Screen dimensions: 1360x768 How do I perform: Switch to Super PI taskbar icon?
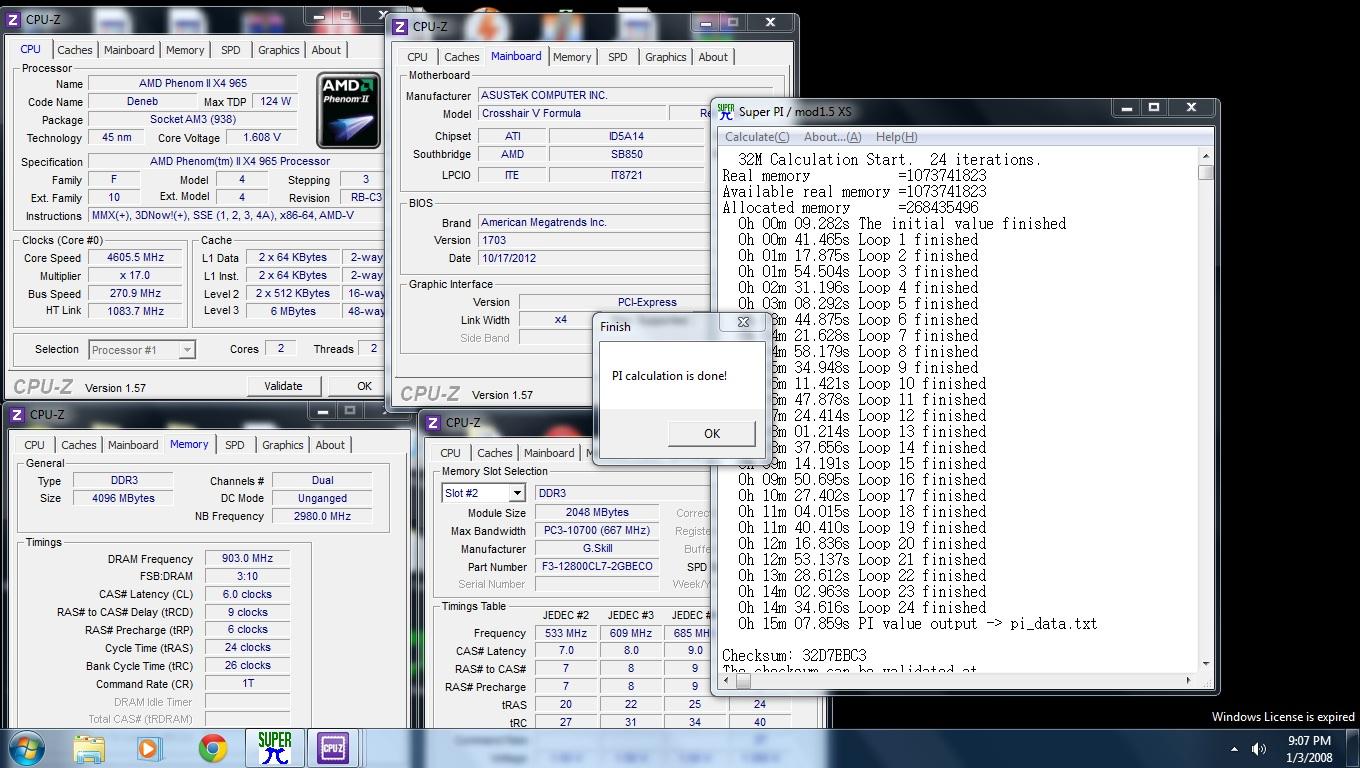(x=274, y=747)
